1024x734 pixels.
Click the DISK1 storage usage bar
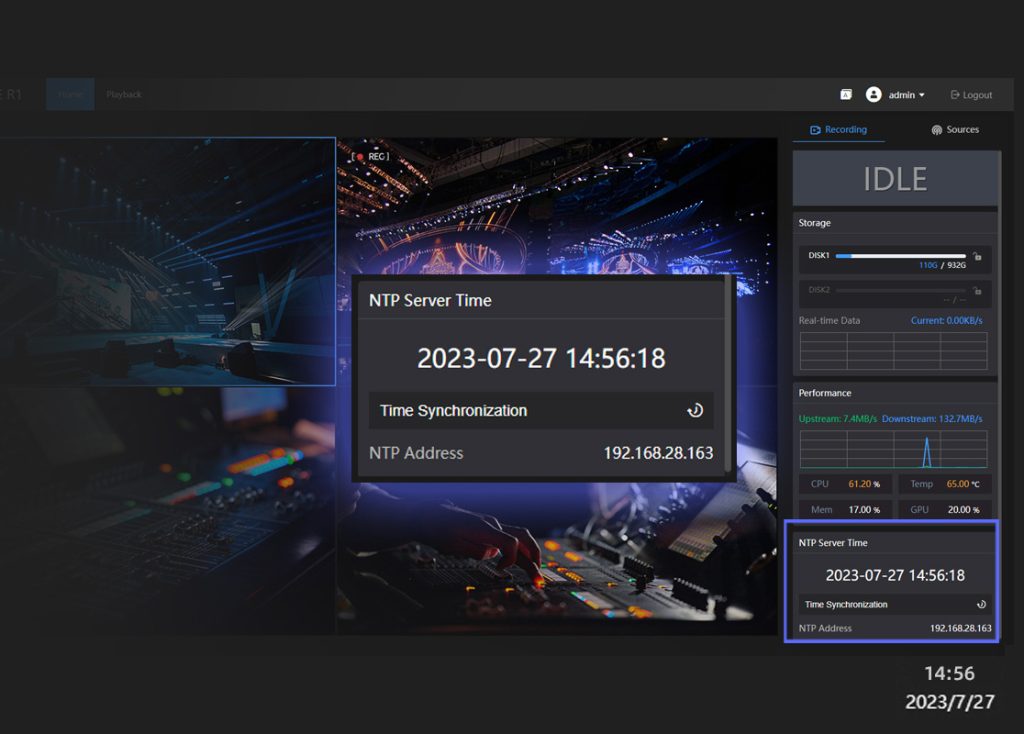pyautogui.click(x=900, y=256)
